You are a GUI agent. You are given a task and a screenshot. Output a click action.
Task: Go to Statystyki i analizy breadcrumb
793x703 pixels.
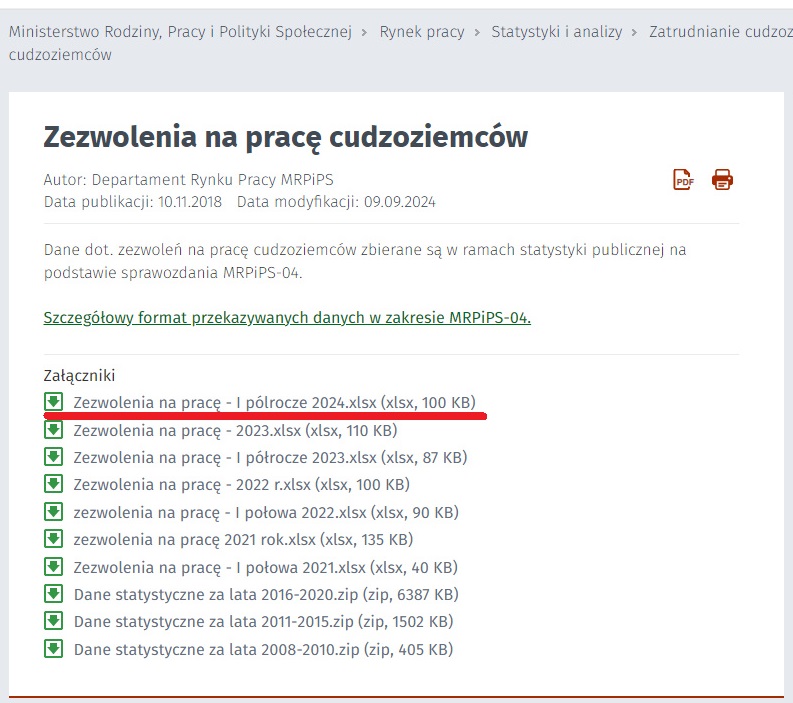coord(556,32)
